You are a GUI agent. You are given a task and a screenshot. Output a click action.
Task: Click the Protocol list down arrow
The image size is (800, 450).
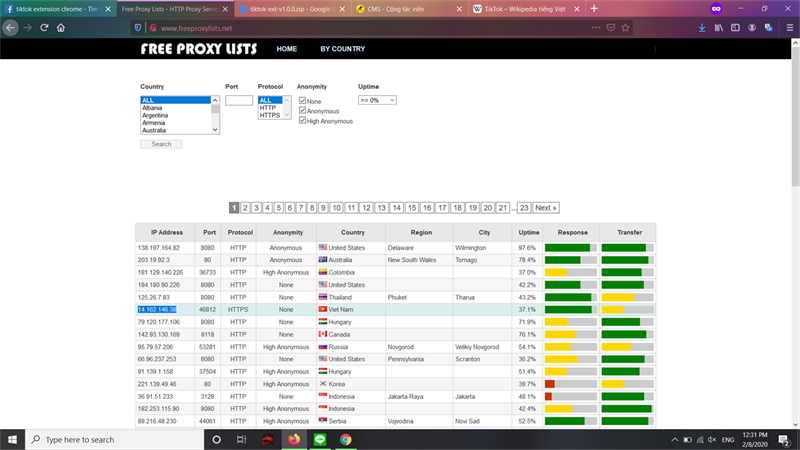point(287,115)
